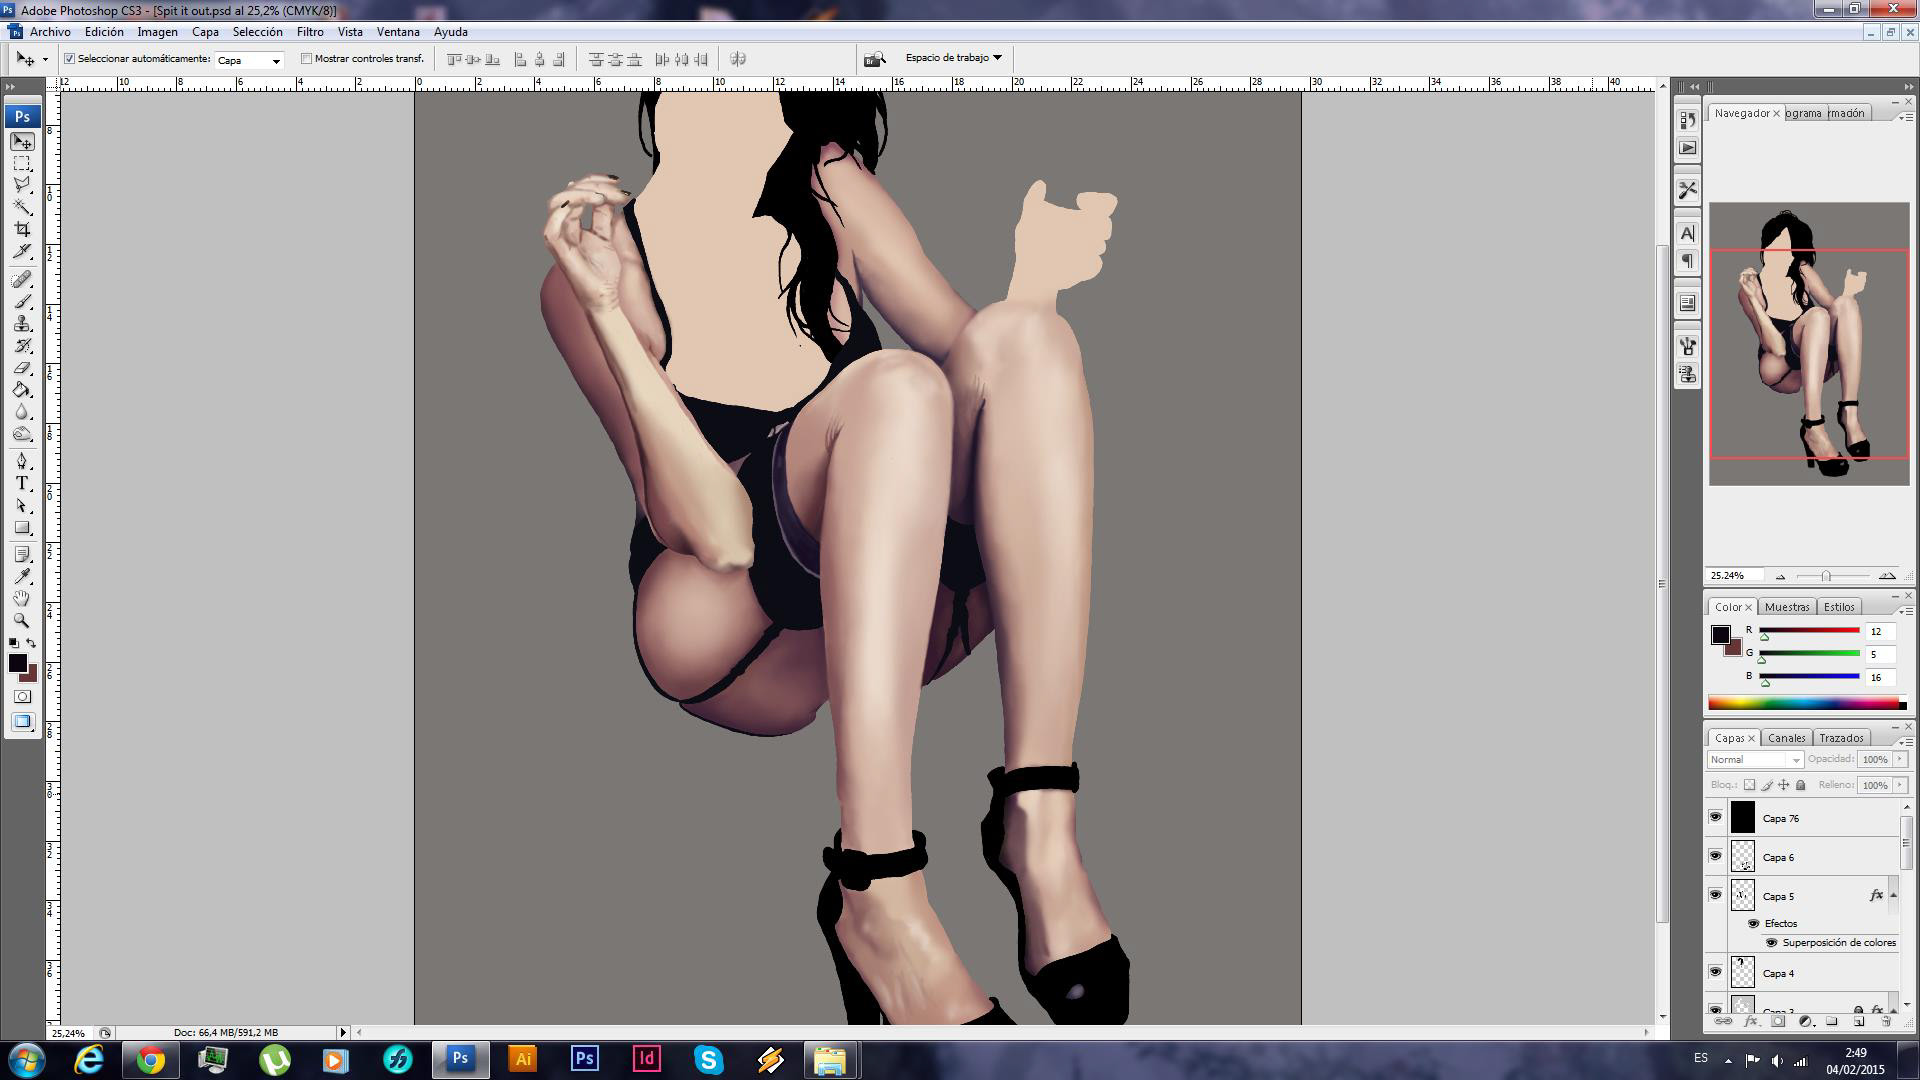Select the Hand tool
The image size is (1920, 1080).
22,598
